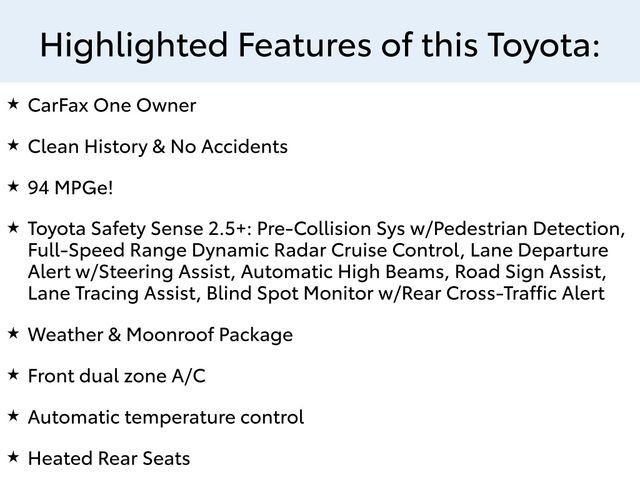Viewport: 640px width, 480px height.
Task: Click the Clean History & No Accidents line
Action: point(158,147)
